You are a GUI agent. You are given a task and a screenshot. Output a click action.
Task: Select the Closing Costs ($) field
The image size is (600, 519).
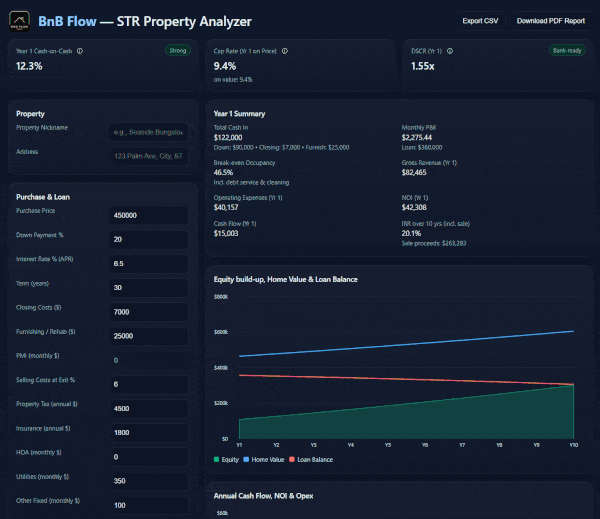click(x=148, y=312)
